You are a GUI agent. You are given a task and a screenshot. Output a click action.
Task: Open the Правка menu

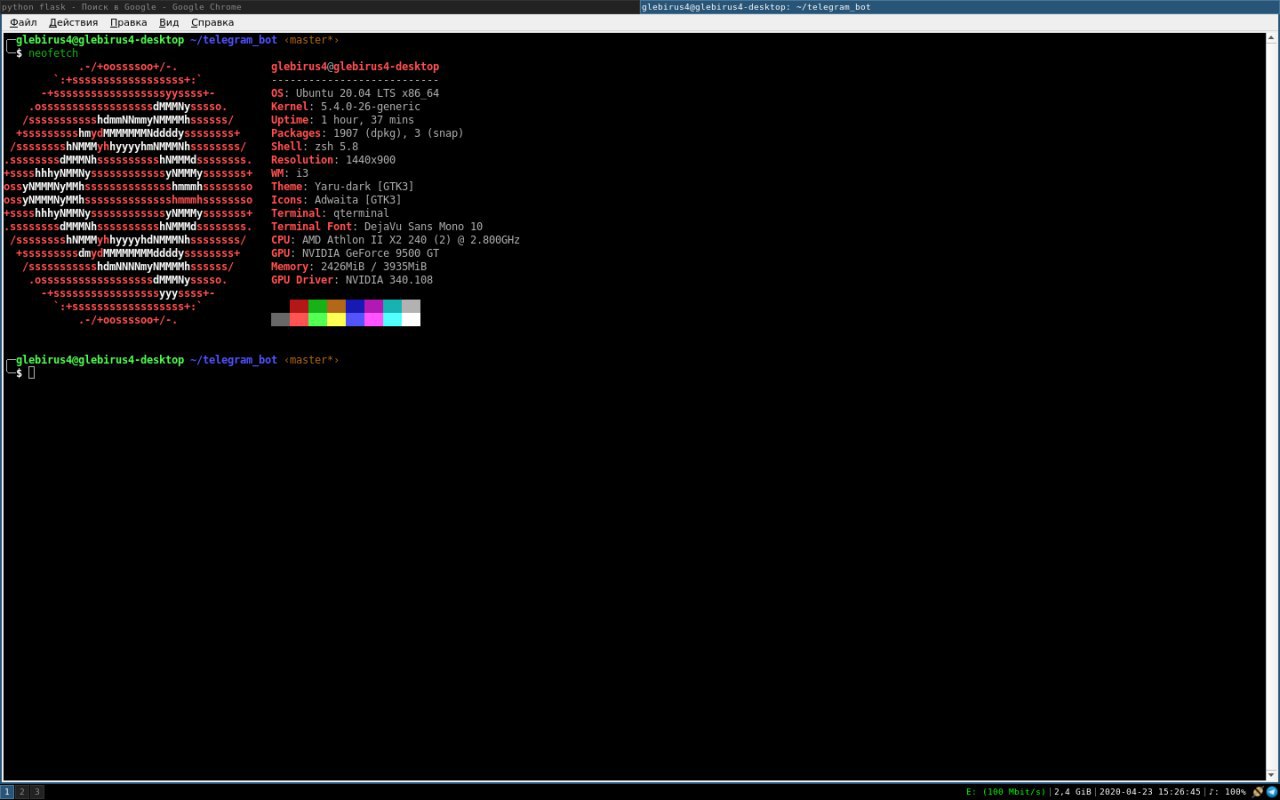pyautogui.click(x=128, y=22)
